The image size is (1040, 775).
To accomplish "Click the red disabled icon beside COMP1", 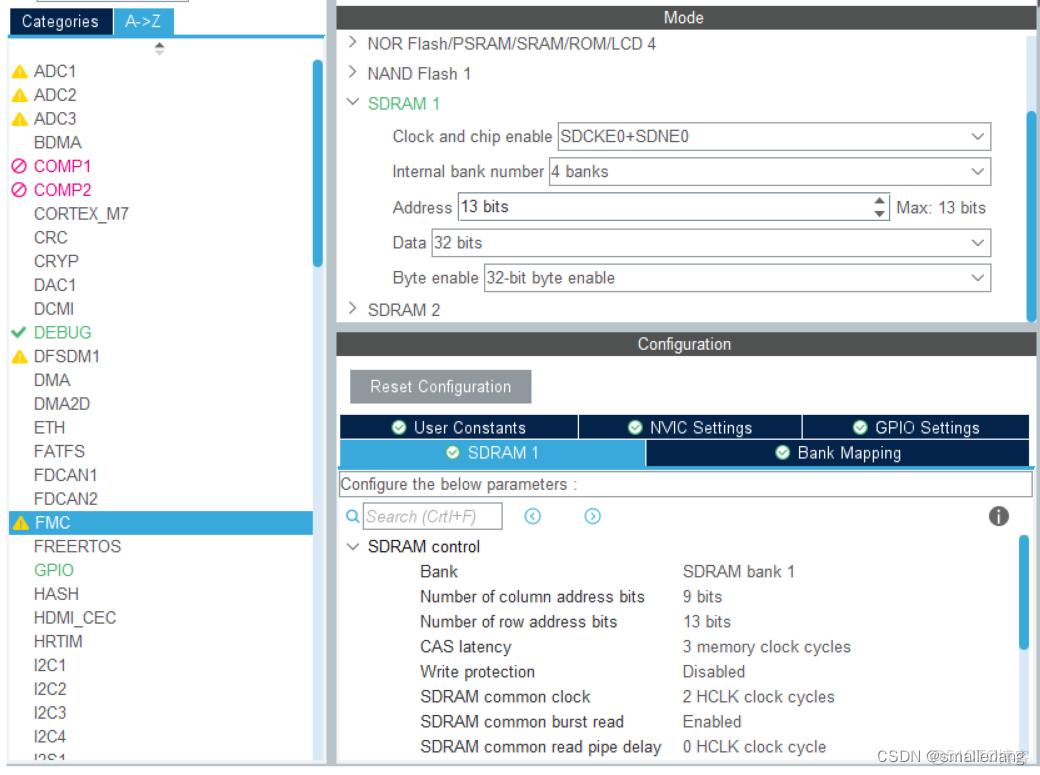I will (x=19, y=166).
